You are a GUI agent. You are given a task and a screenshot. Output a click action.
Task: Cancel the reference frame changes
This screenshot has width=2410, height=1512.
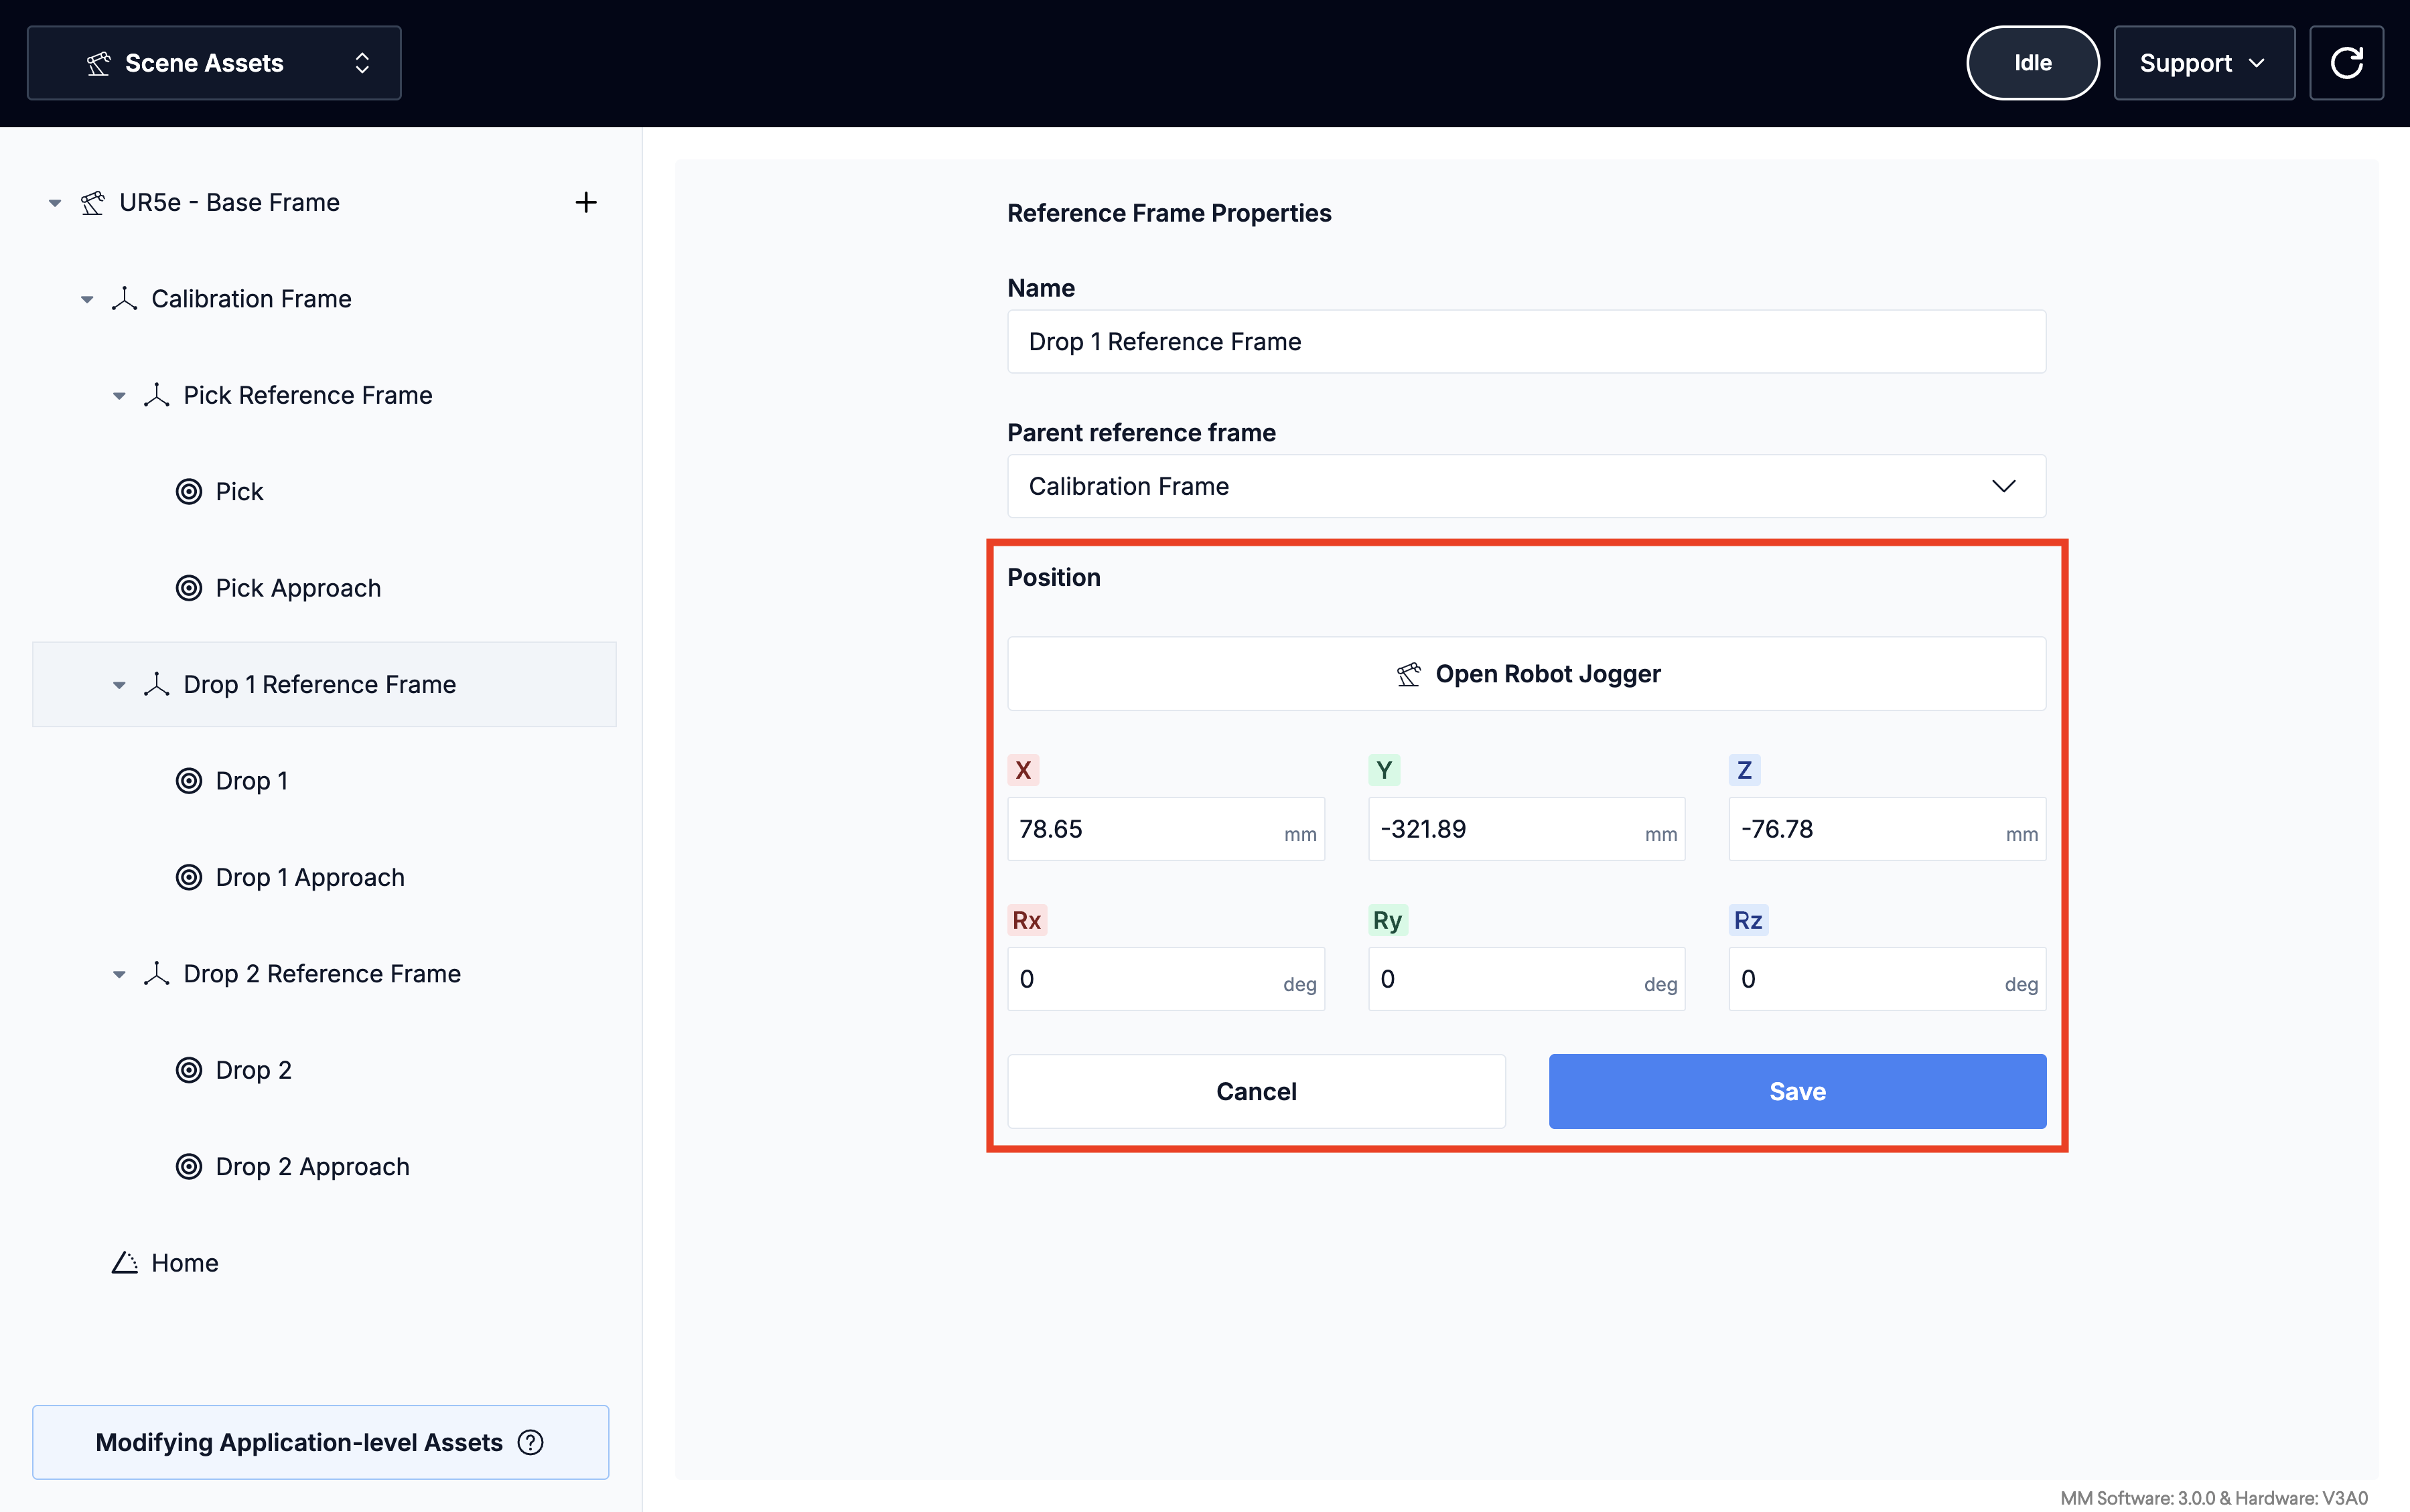(1256, 1092)
